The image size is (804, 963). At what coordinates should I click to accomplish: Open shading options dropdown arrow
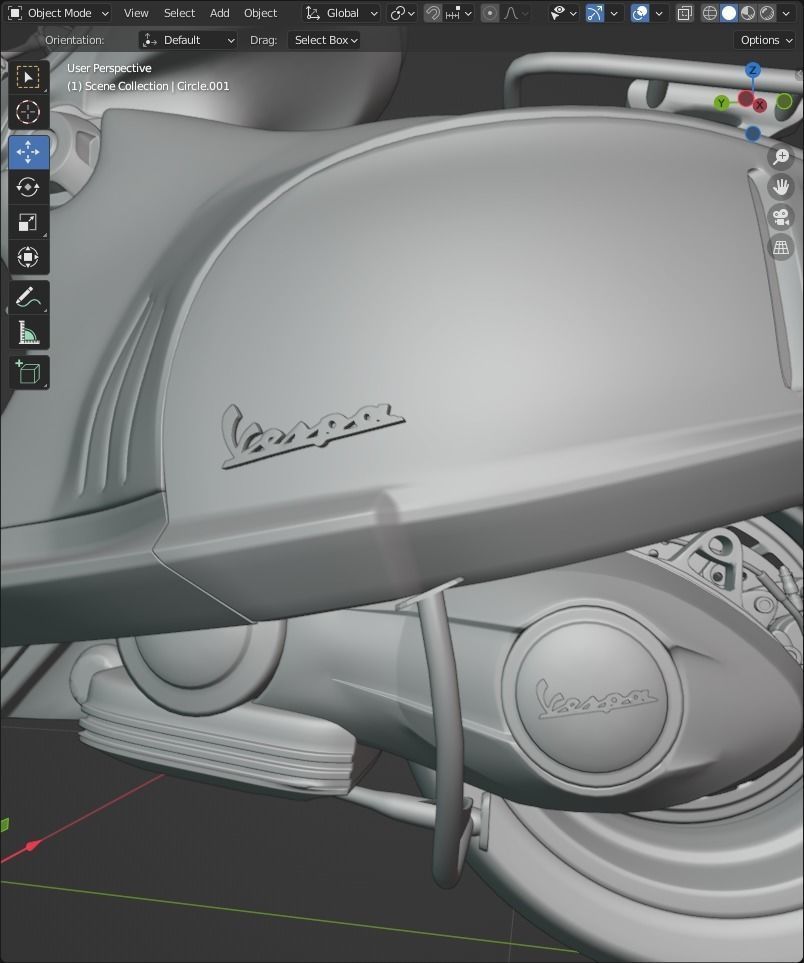[x=786, y=13]
